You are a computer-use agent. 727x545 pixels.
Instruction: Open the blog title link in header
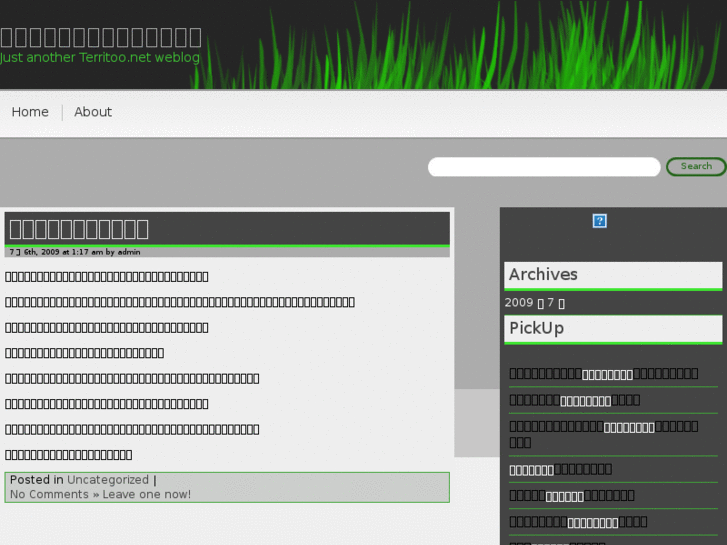[101, 38]
